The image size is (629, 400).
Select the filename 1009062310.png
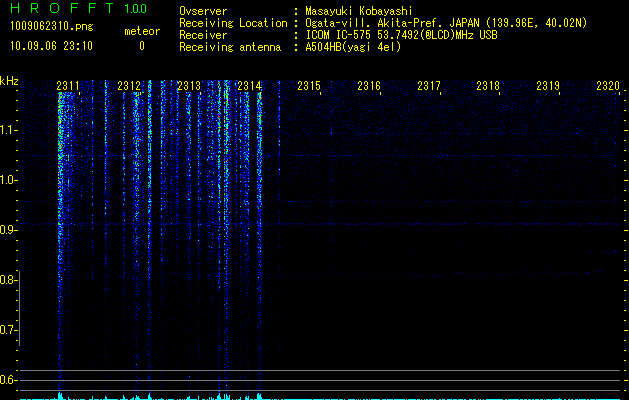(52, 26)
